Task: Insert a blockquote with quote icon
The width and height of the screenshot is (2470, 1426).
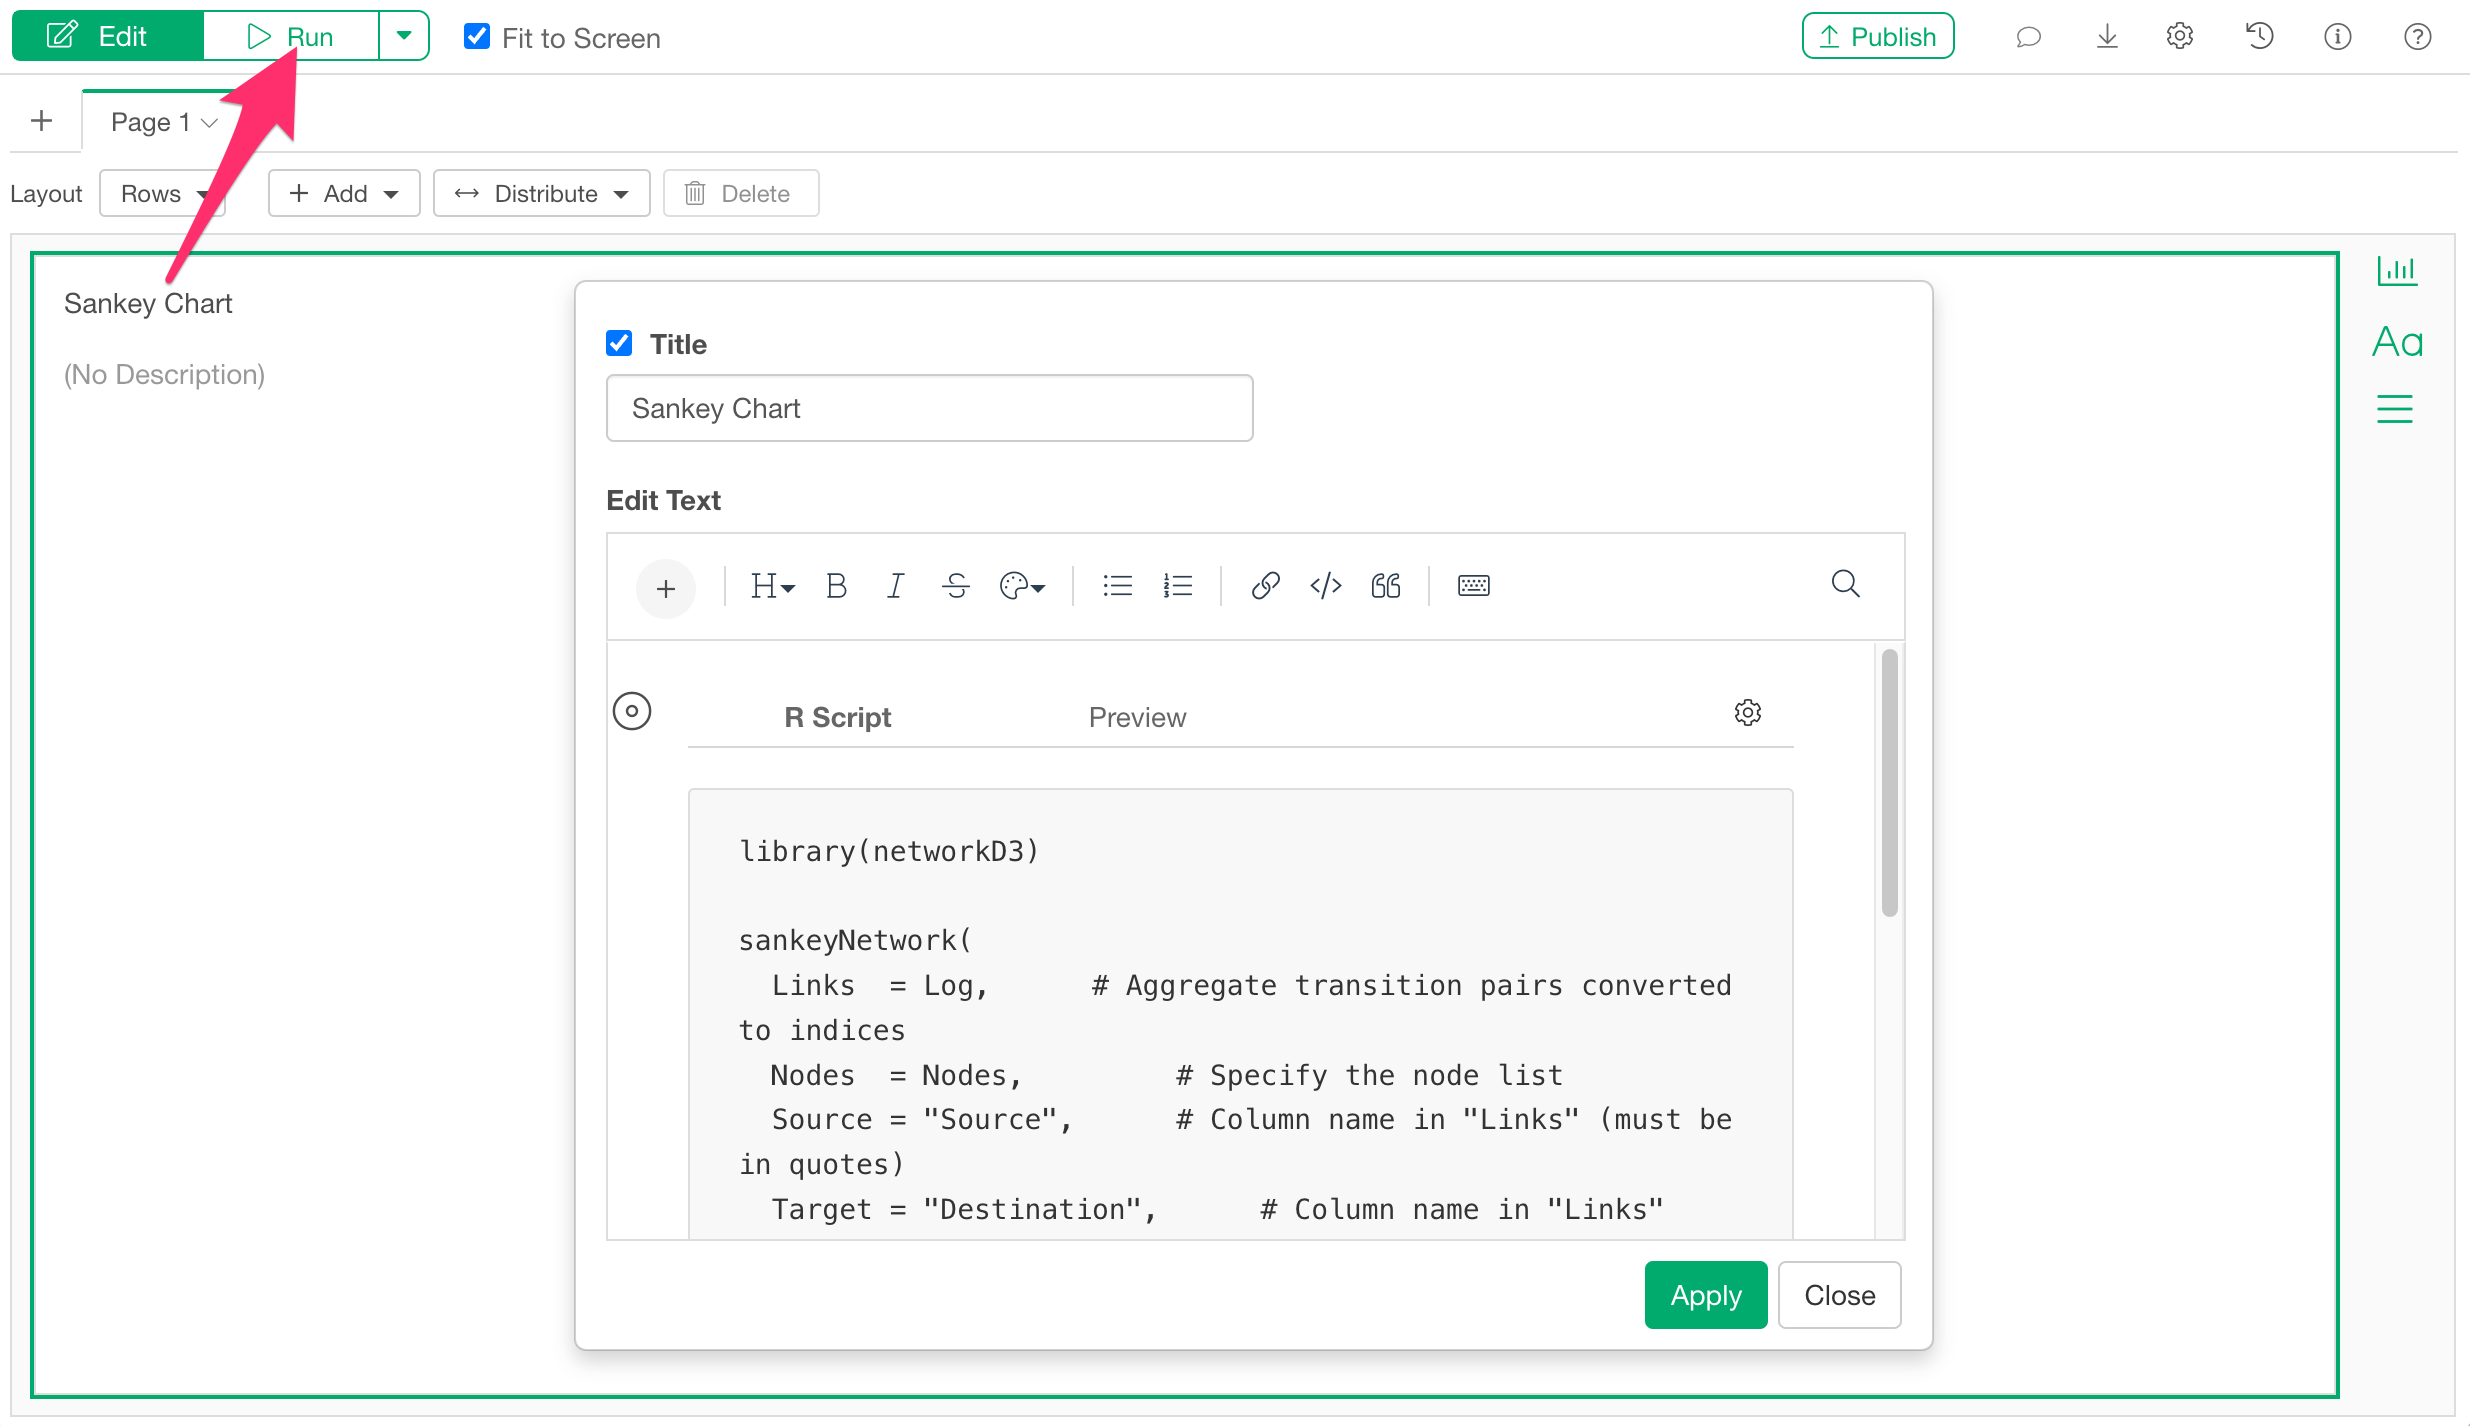Action: (x=1385, y=586)
